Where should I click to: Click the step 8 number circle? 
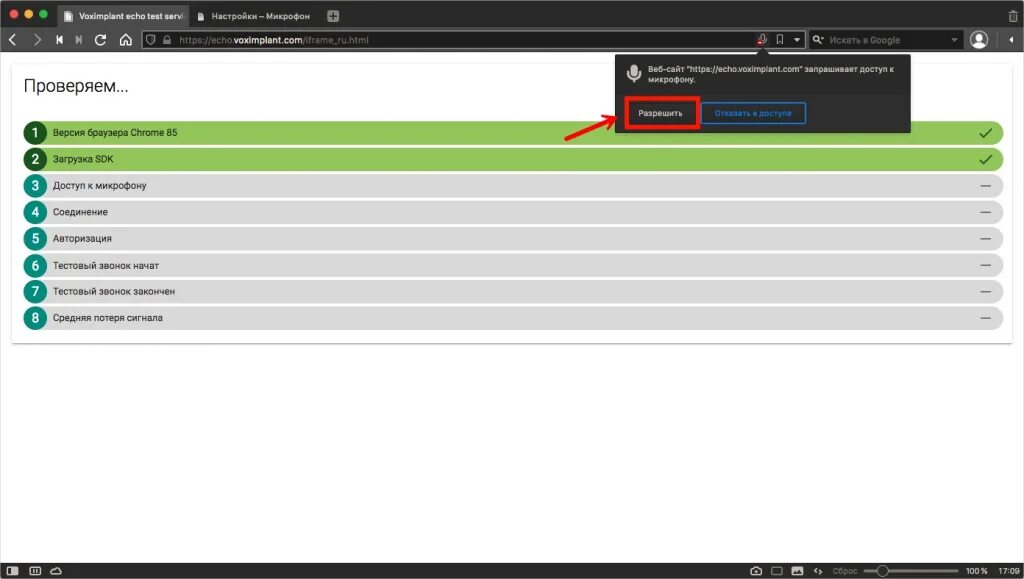(35, 318)
